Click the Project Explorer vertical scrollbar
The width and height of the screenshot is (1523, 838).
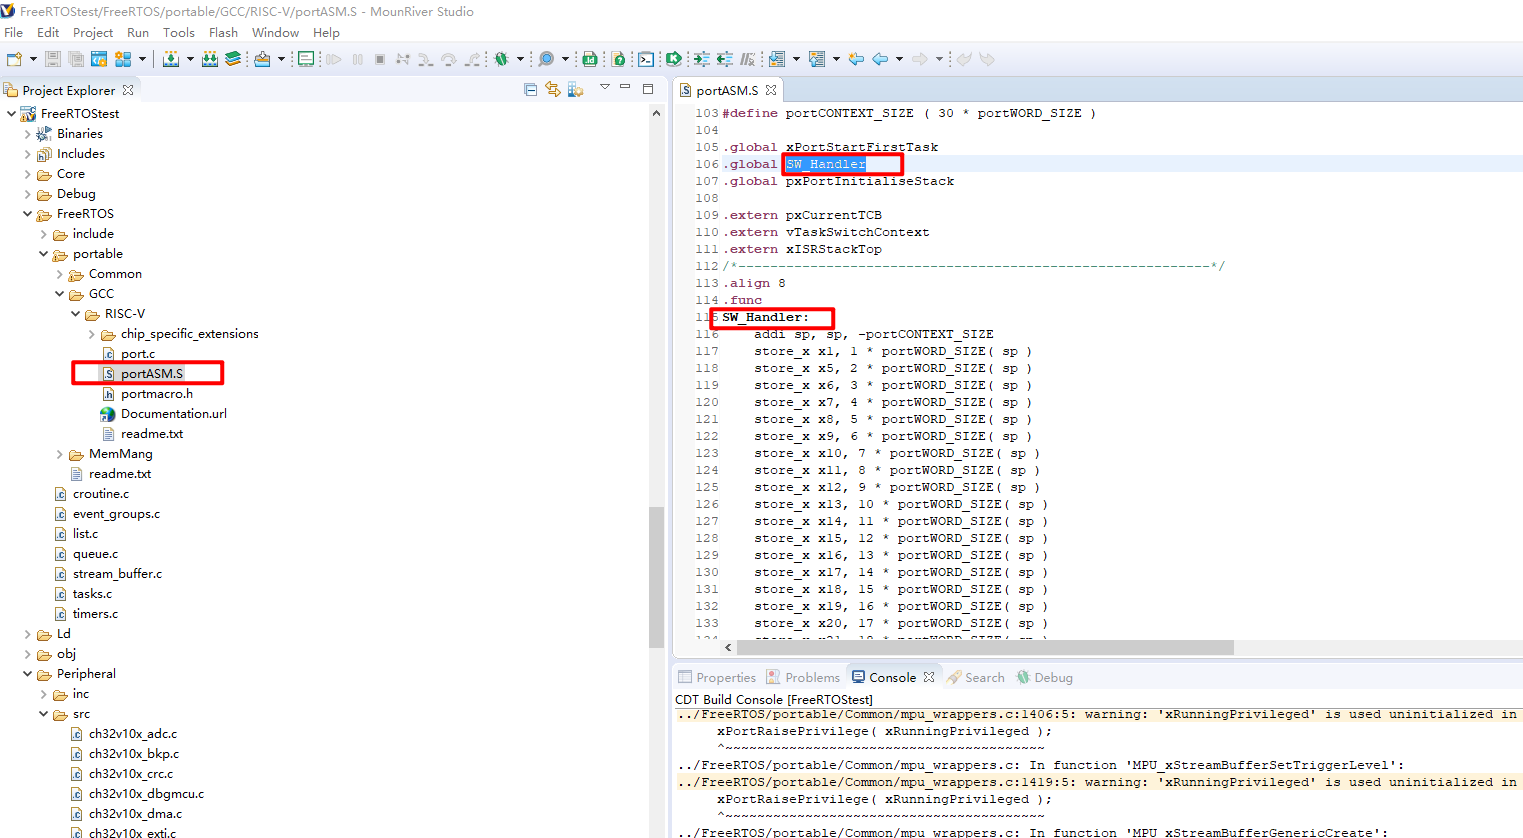(x=656, y=577)
